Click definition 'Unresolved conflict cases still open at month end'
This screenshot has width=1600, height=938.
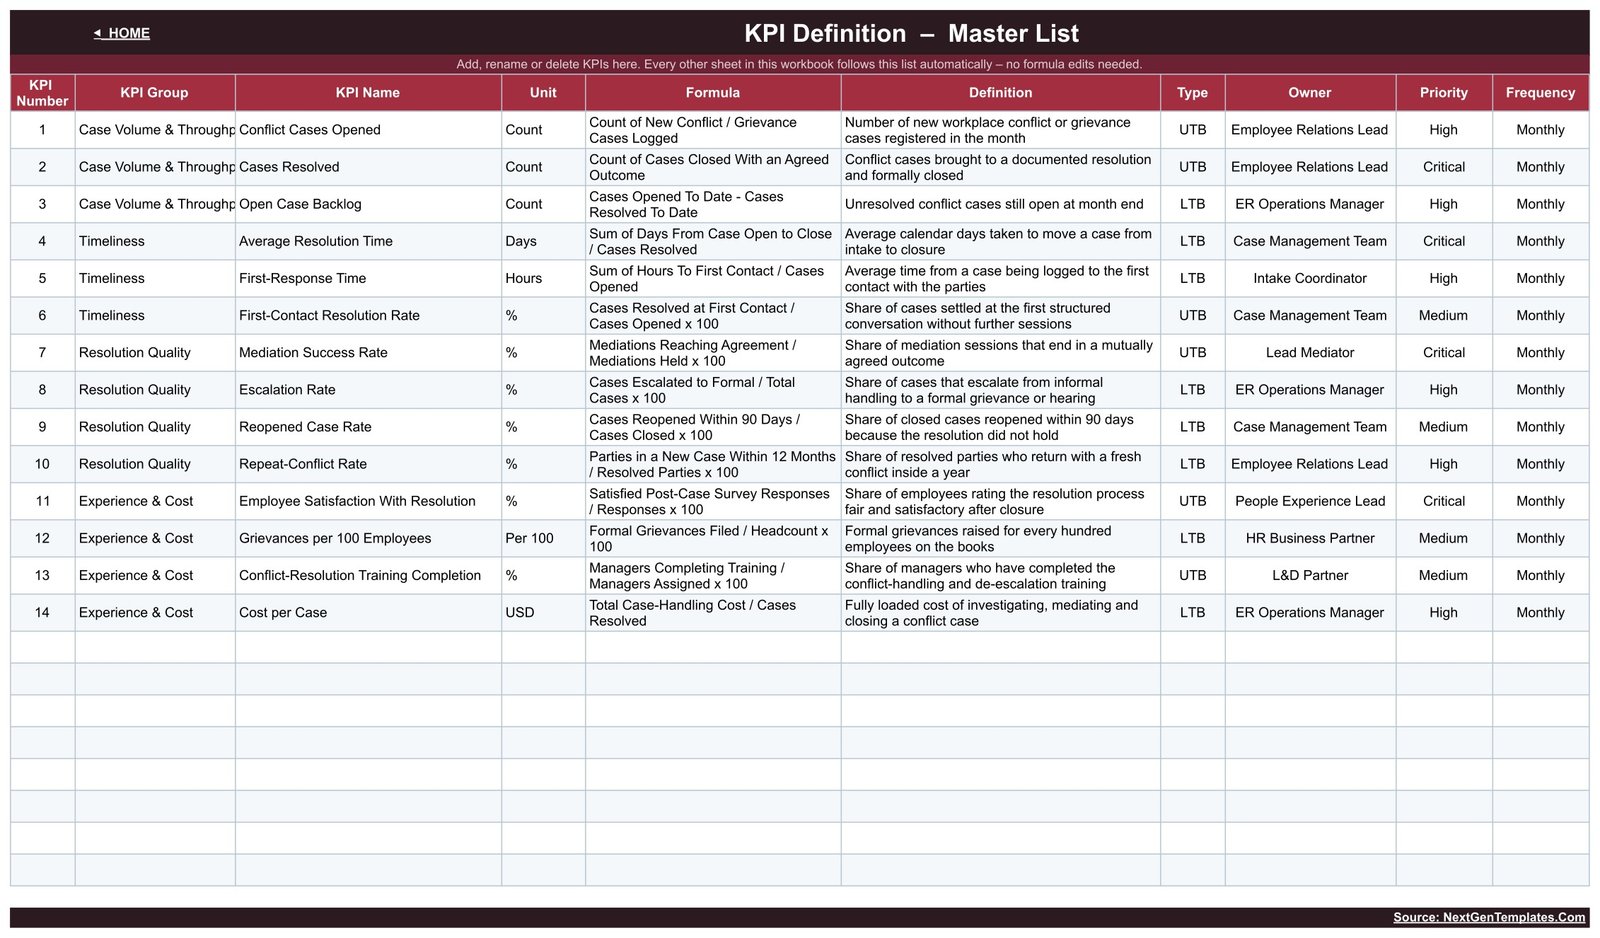click(x=1000, y=204)
